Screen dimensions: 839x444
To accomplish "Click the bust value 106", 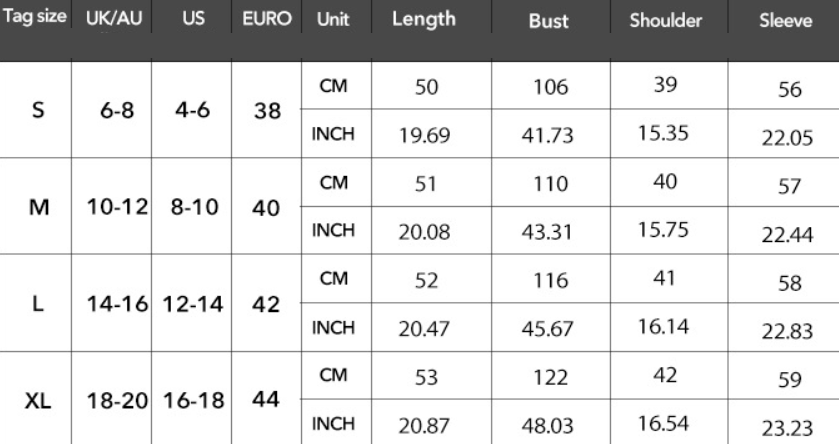I will pos(548,88).
